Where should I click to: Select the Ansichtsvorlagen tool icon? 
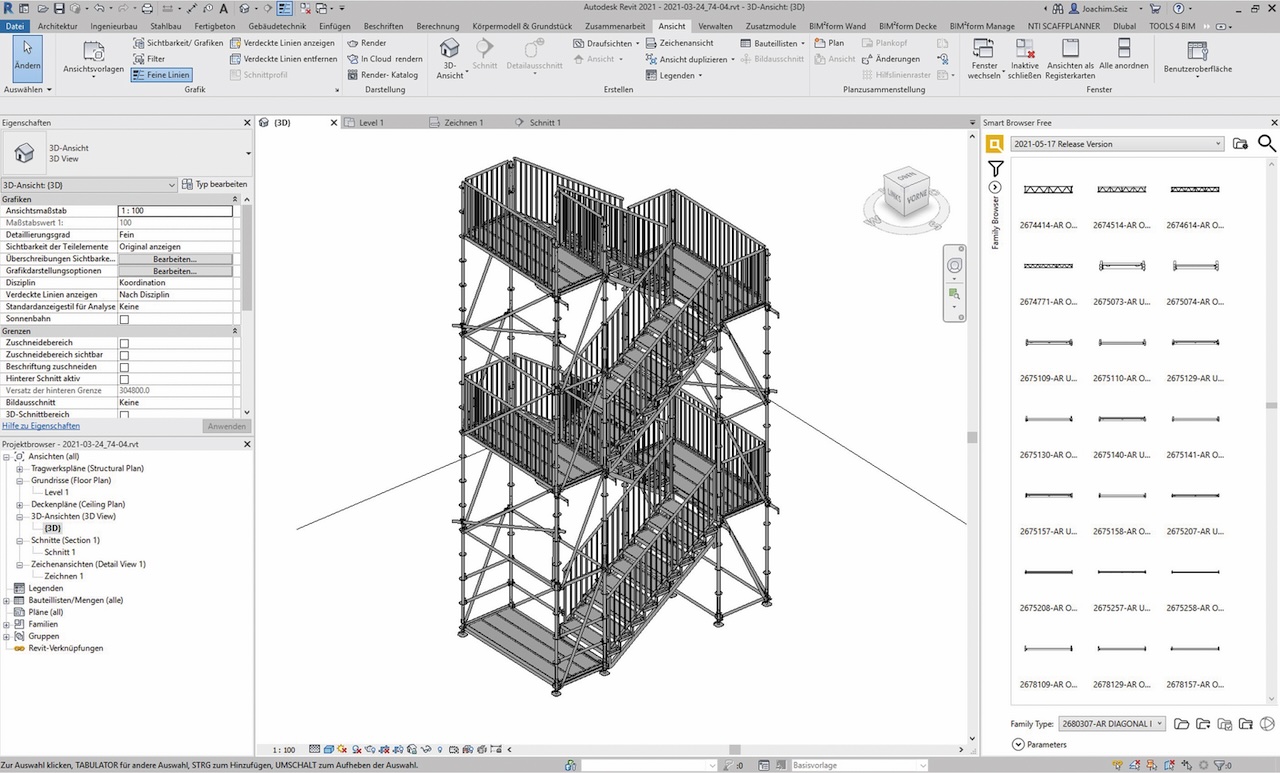point(93,52)
